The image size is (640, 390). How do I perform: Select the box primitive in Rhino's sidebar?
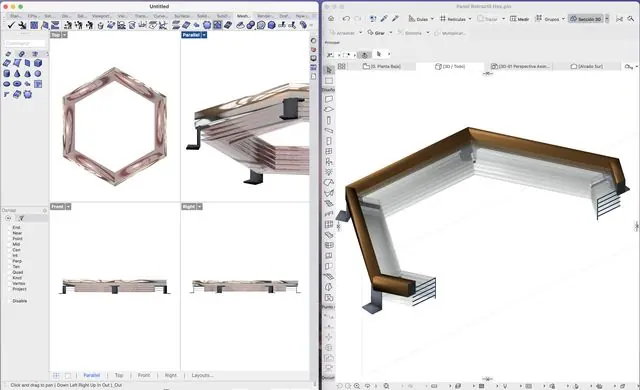pyautogui.click(x=38, y=63)
